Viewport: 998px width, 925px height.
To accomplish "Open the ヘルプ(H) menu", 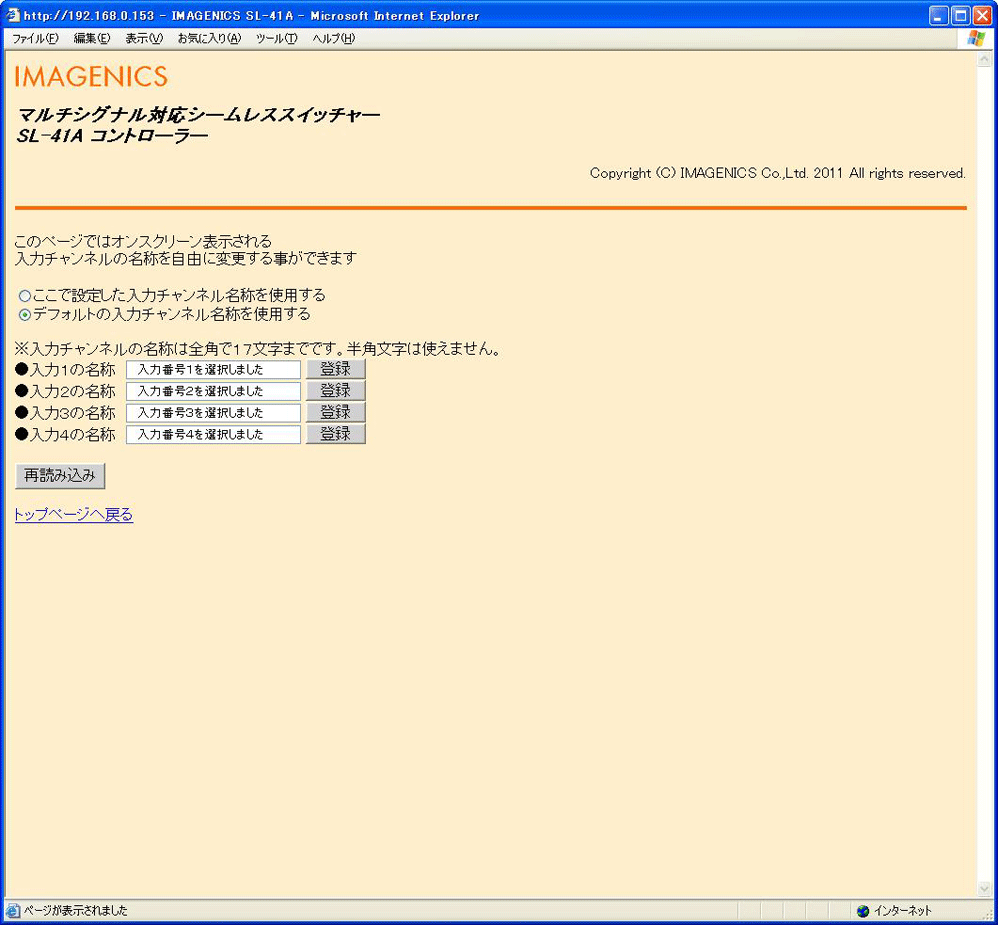I will 334,39.
